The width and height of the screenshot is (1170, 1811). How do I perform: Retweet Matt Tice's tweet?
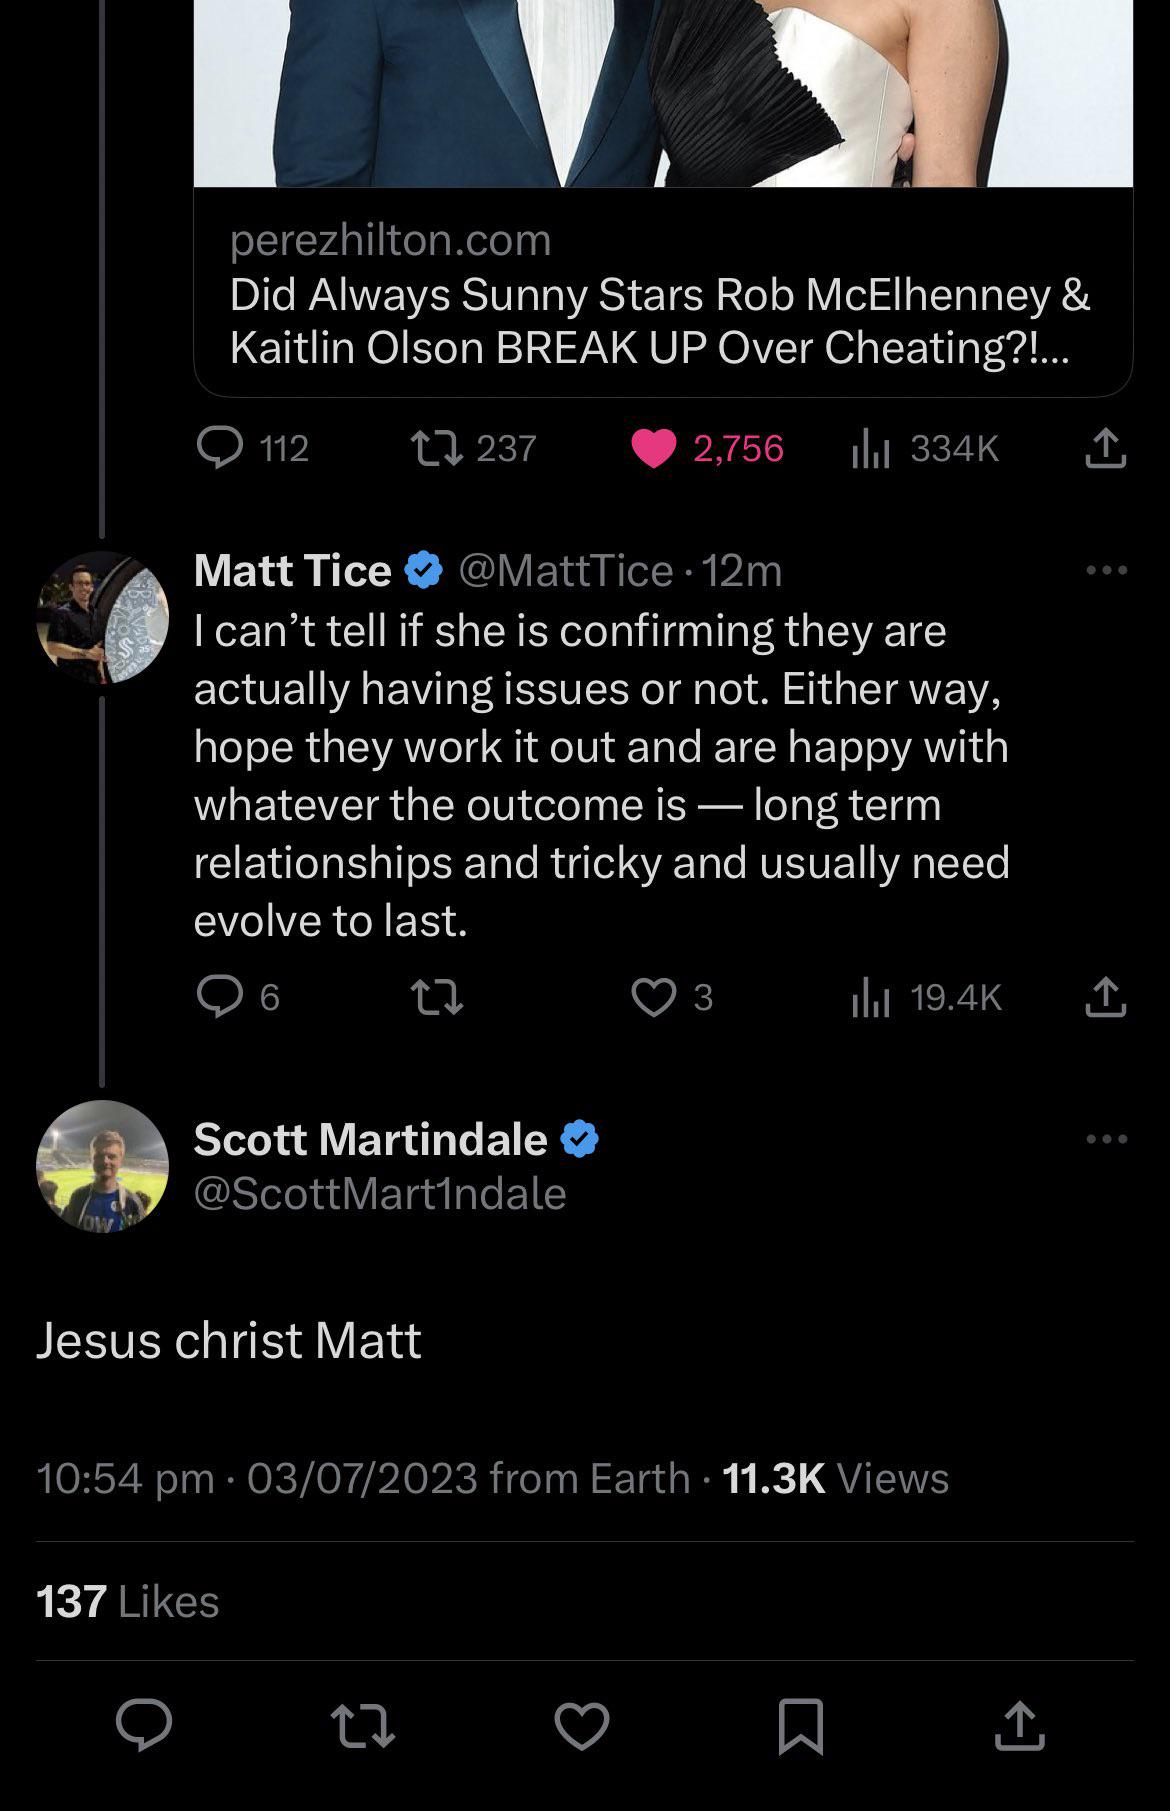coord(437,997)
